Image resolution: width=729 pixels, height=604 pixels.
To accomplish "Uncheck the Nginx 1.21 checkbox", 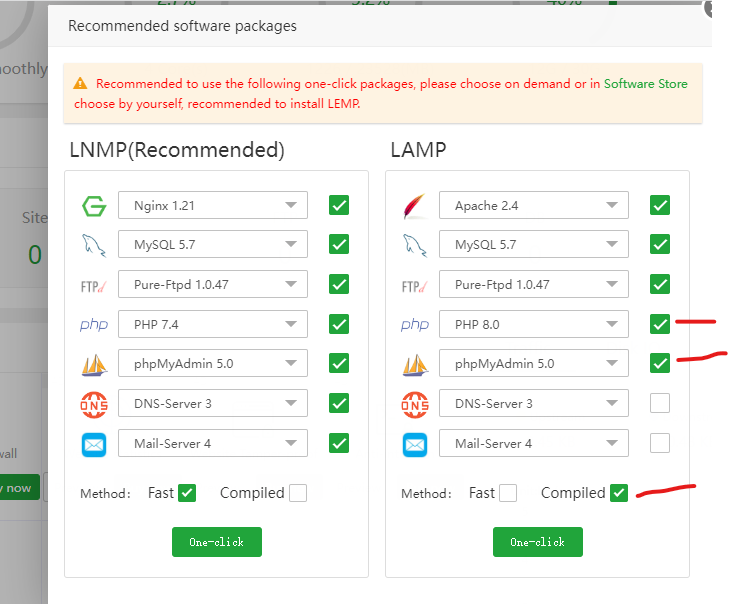I will pyautogui.click(x=339, y=206).
